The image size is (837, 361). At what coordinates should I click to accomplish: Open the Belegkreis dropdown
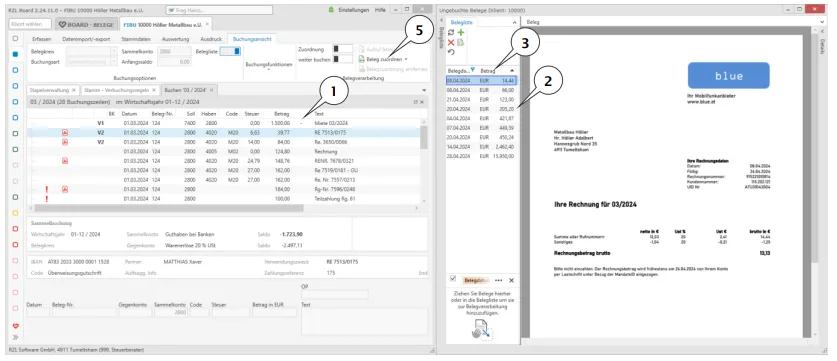pos(114,51)
